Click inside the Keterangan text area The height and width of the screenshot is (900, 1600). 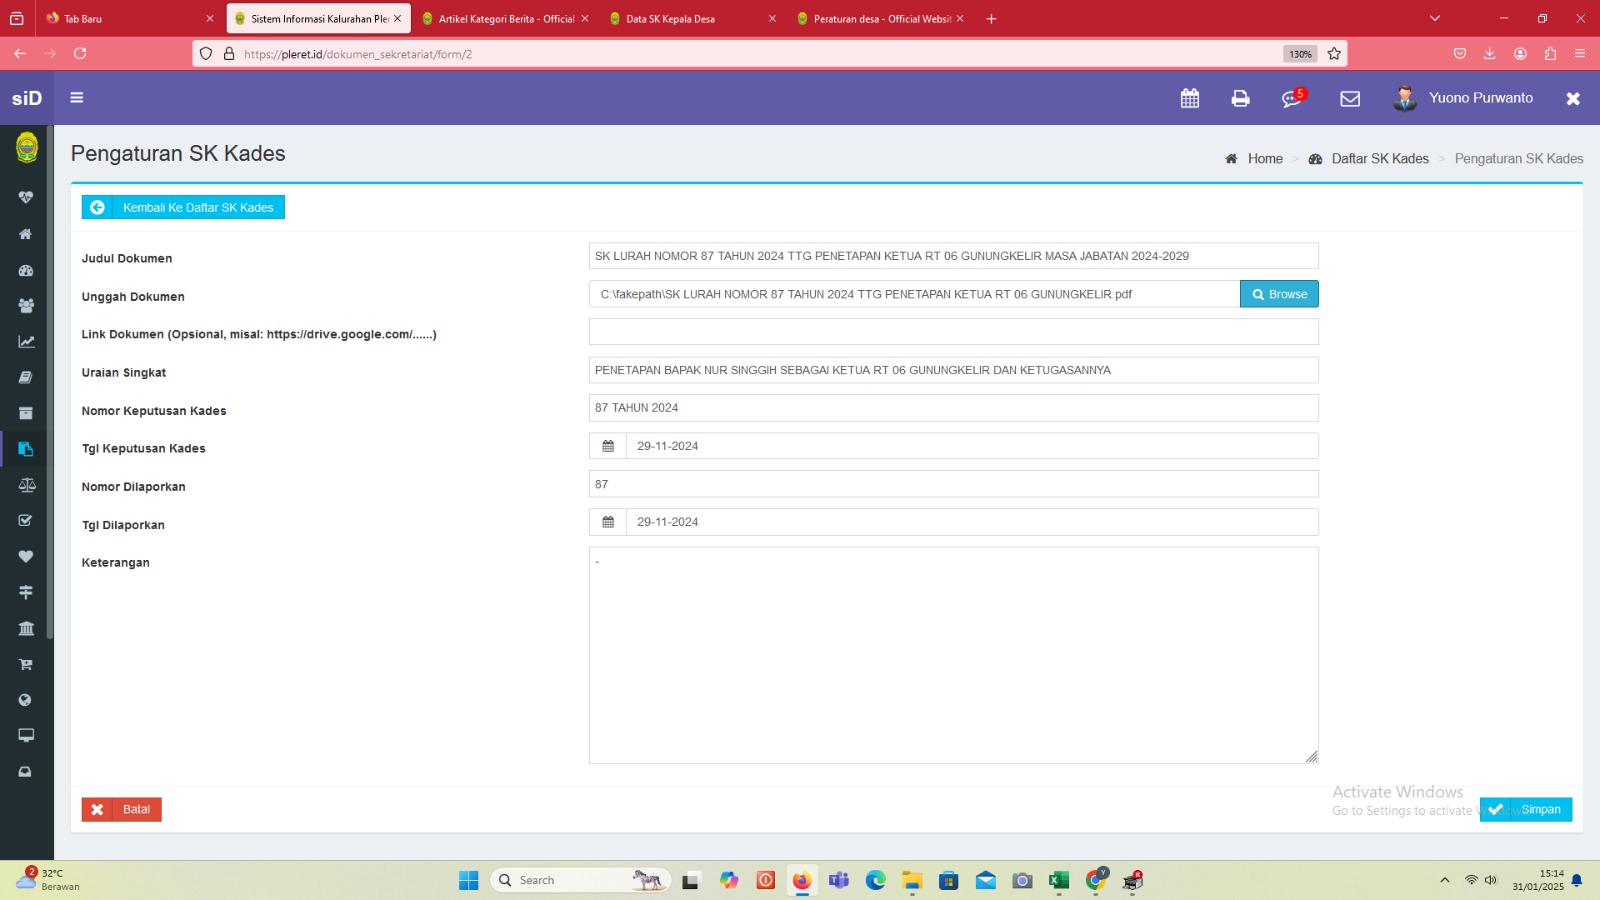tap(953, 655)
